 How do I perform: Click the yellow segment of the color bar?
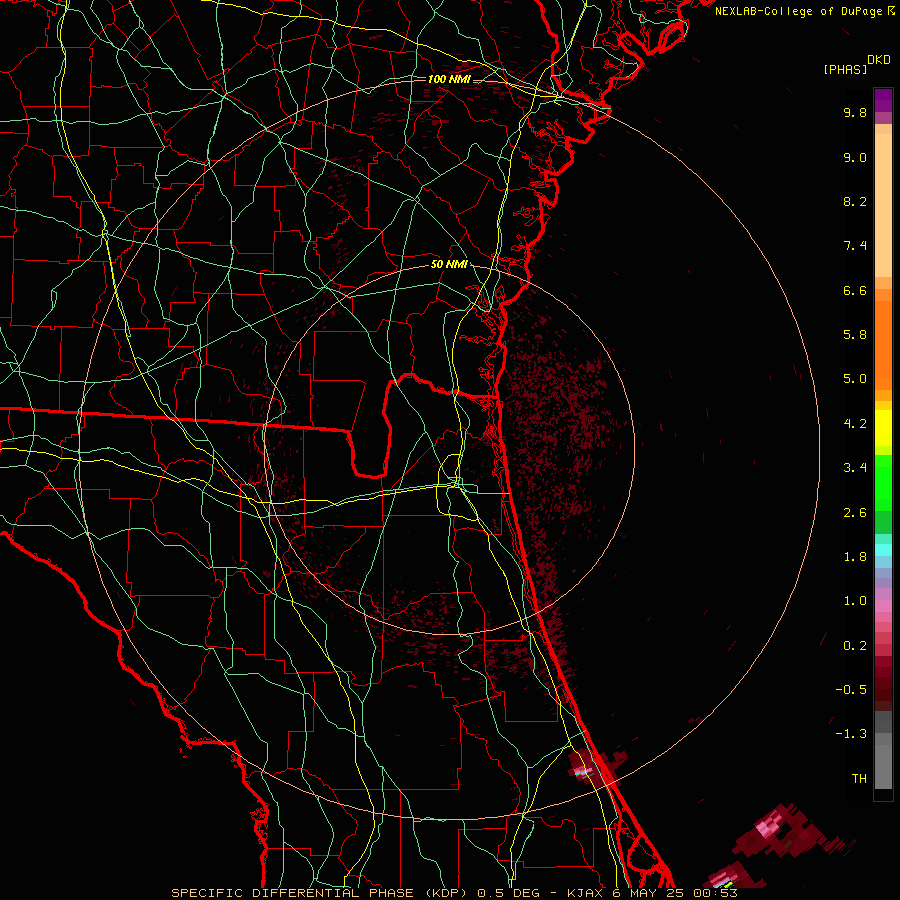(883, 428)
